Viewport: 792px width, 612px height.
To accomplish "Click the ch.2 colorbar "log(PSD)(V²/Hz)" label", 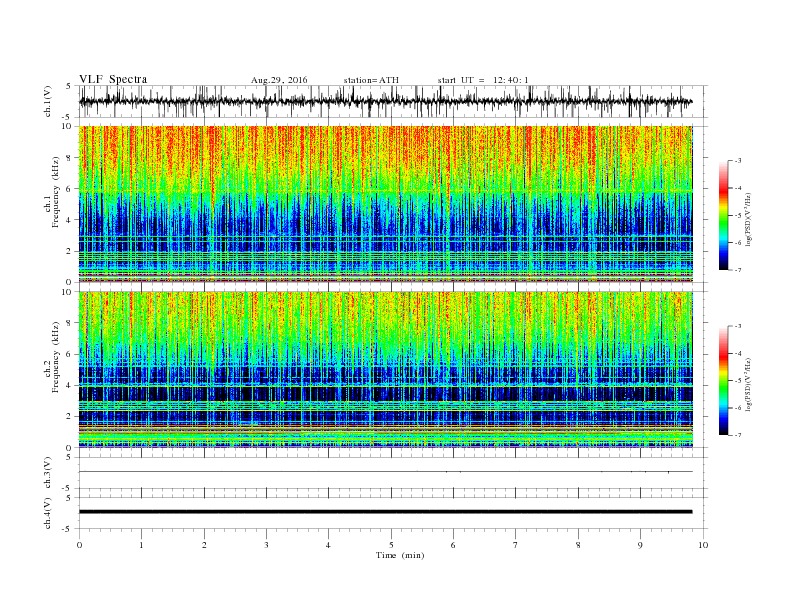I will tap(749, 384).
